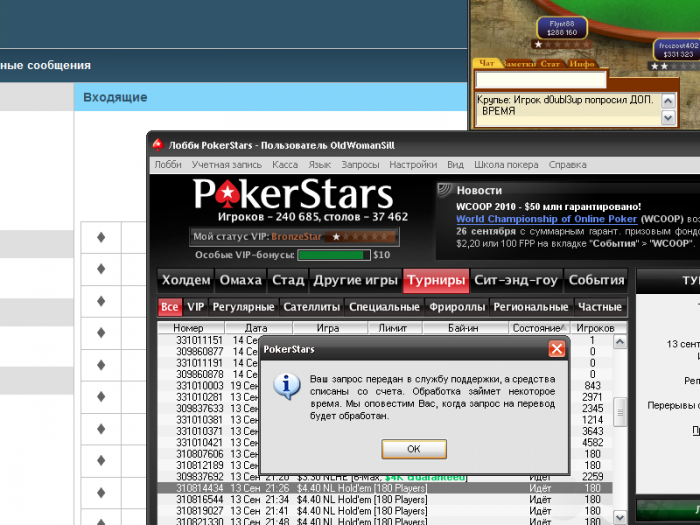
Task: Click OK in the PokerStars dialog
Action: click(x=414, y=449)
